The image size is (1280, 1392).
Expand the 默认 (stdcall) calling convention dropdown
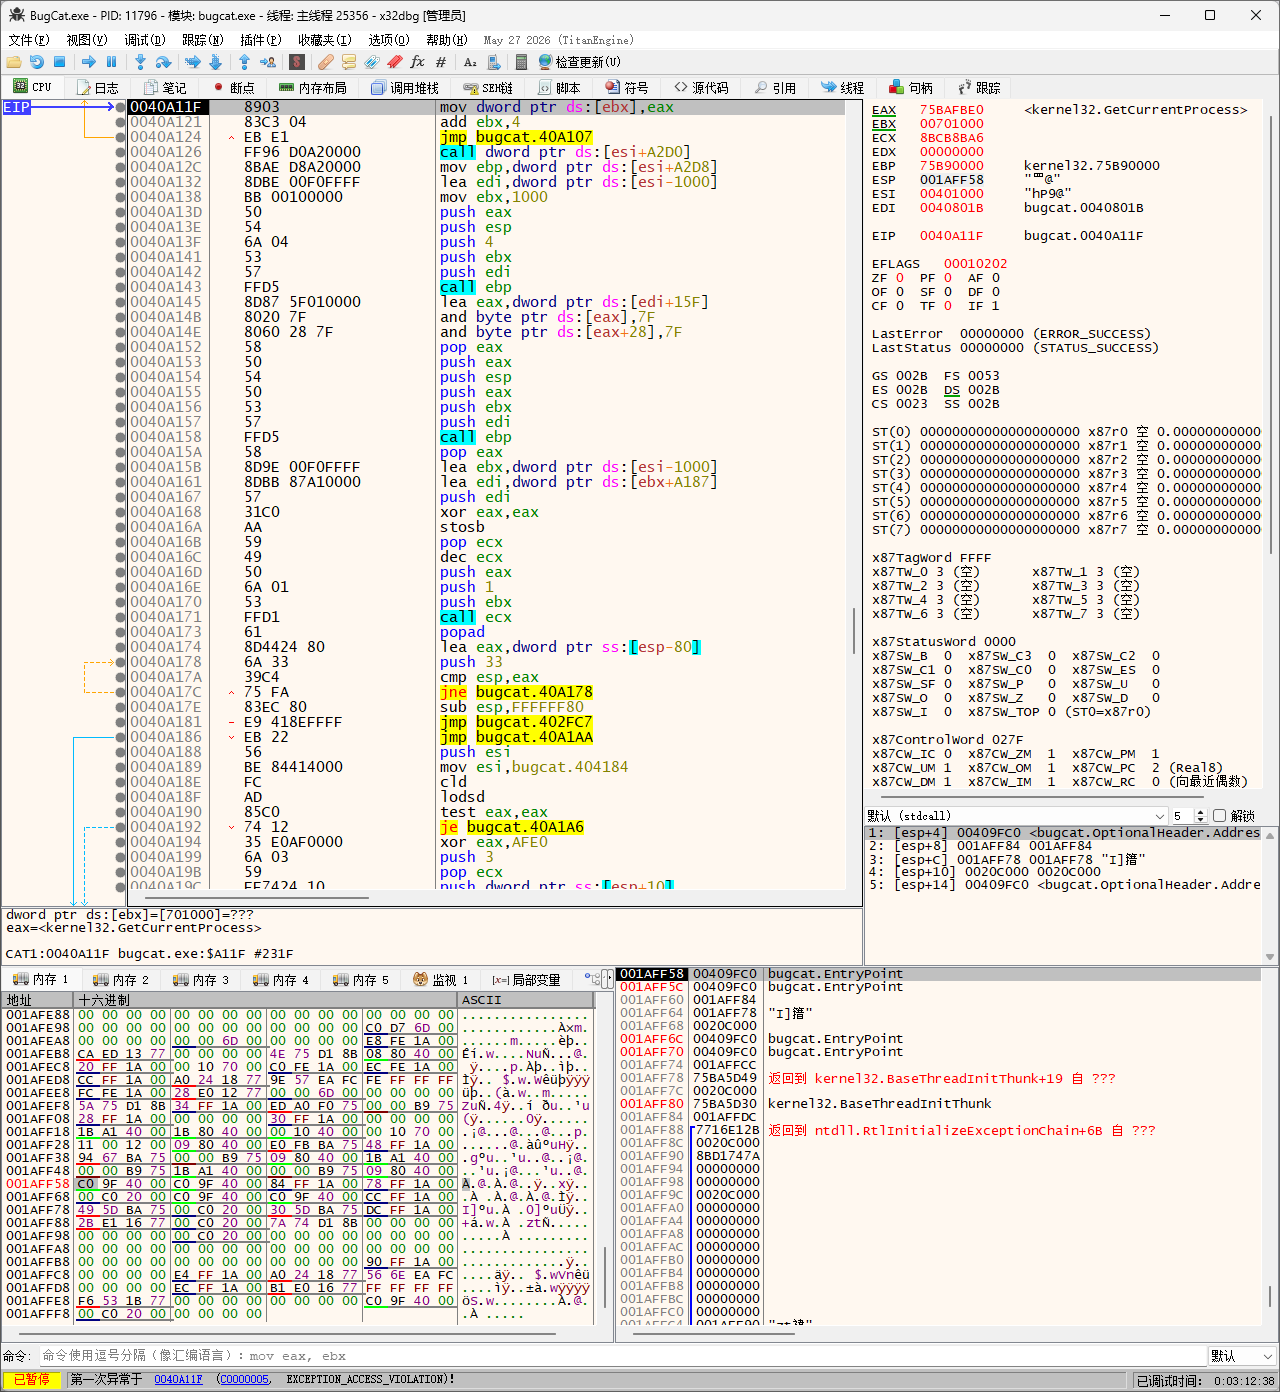(x=1017, y=816)
